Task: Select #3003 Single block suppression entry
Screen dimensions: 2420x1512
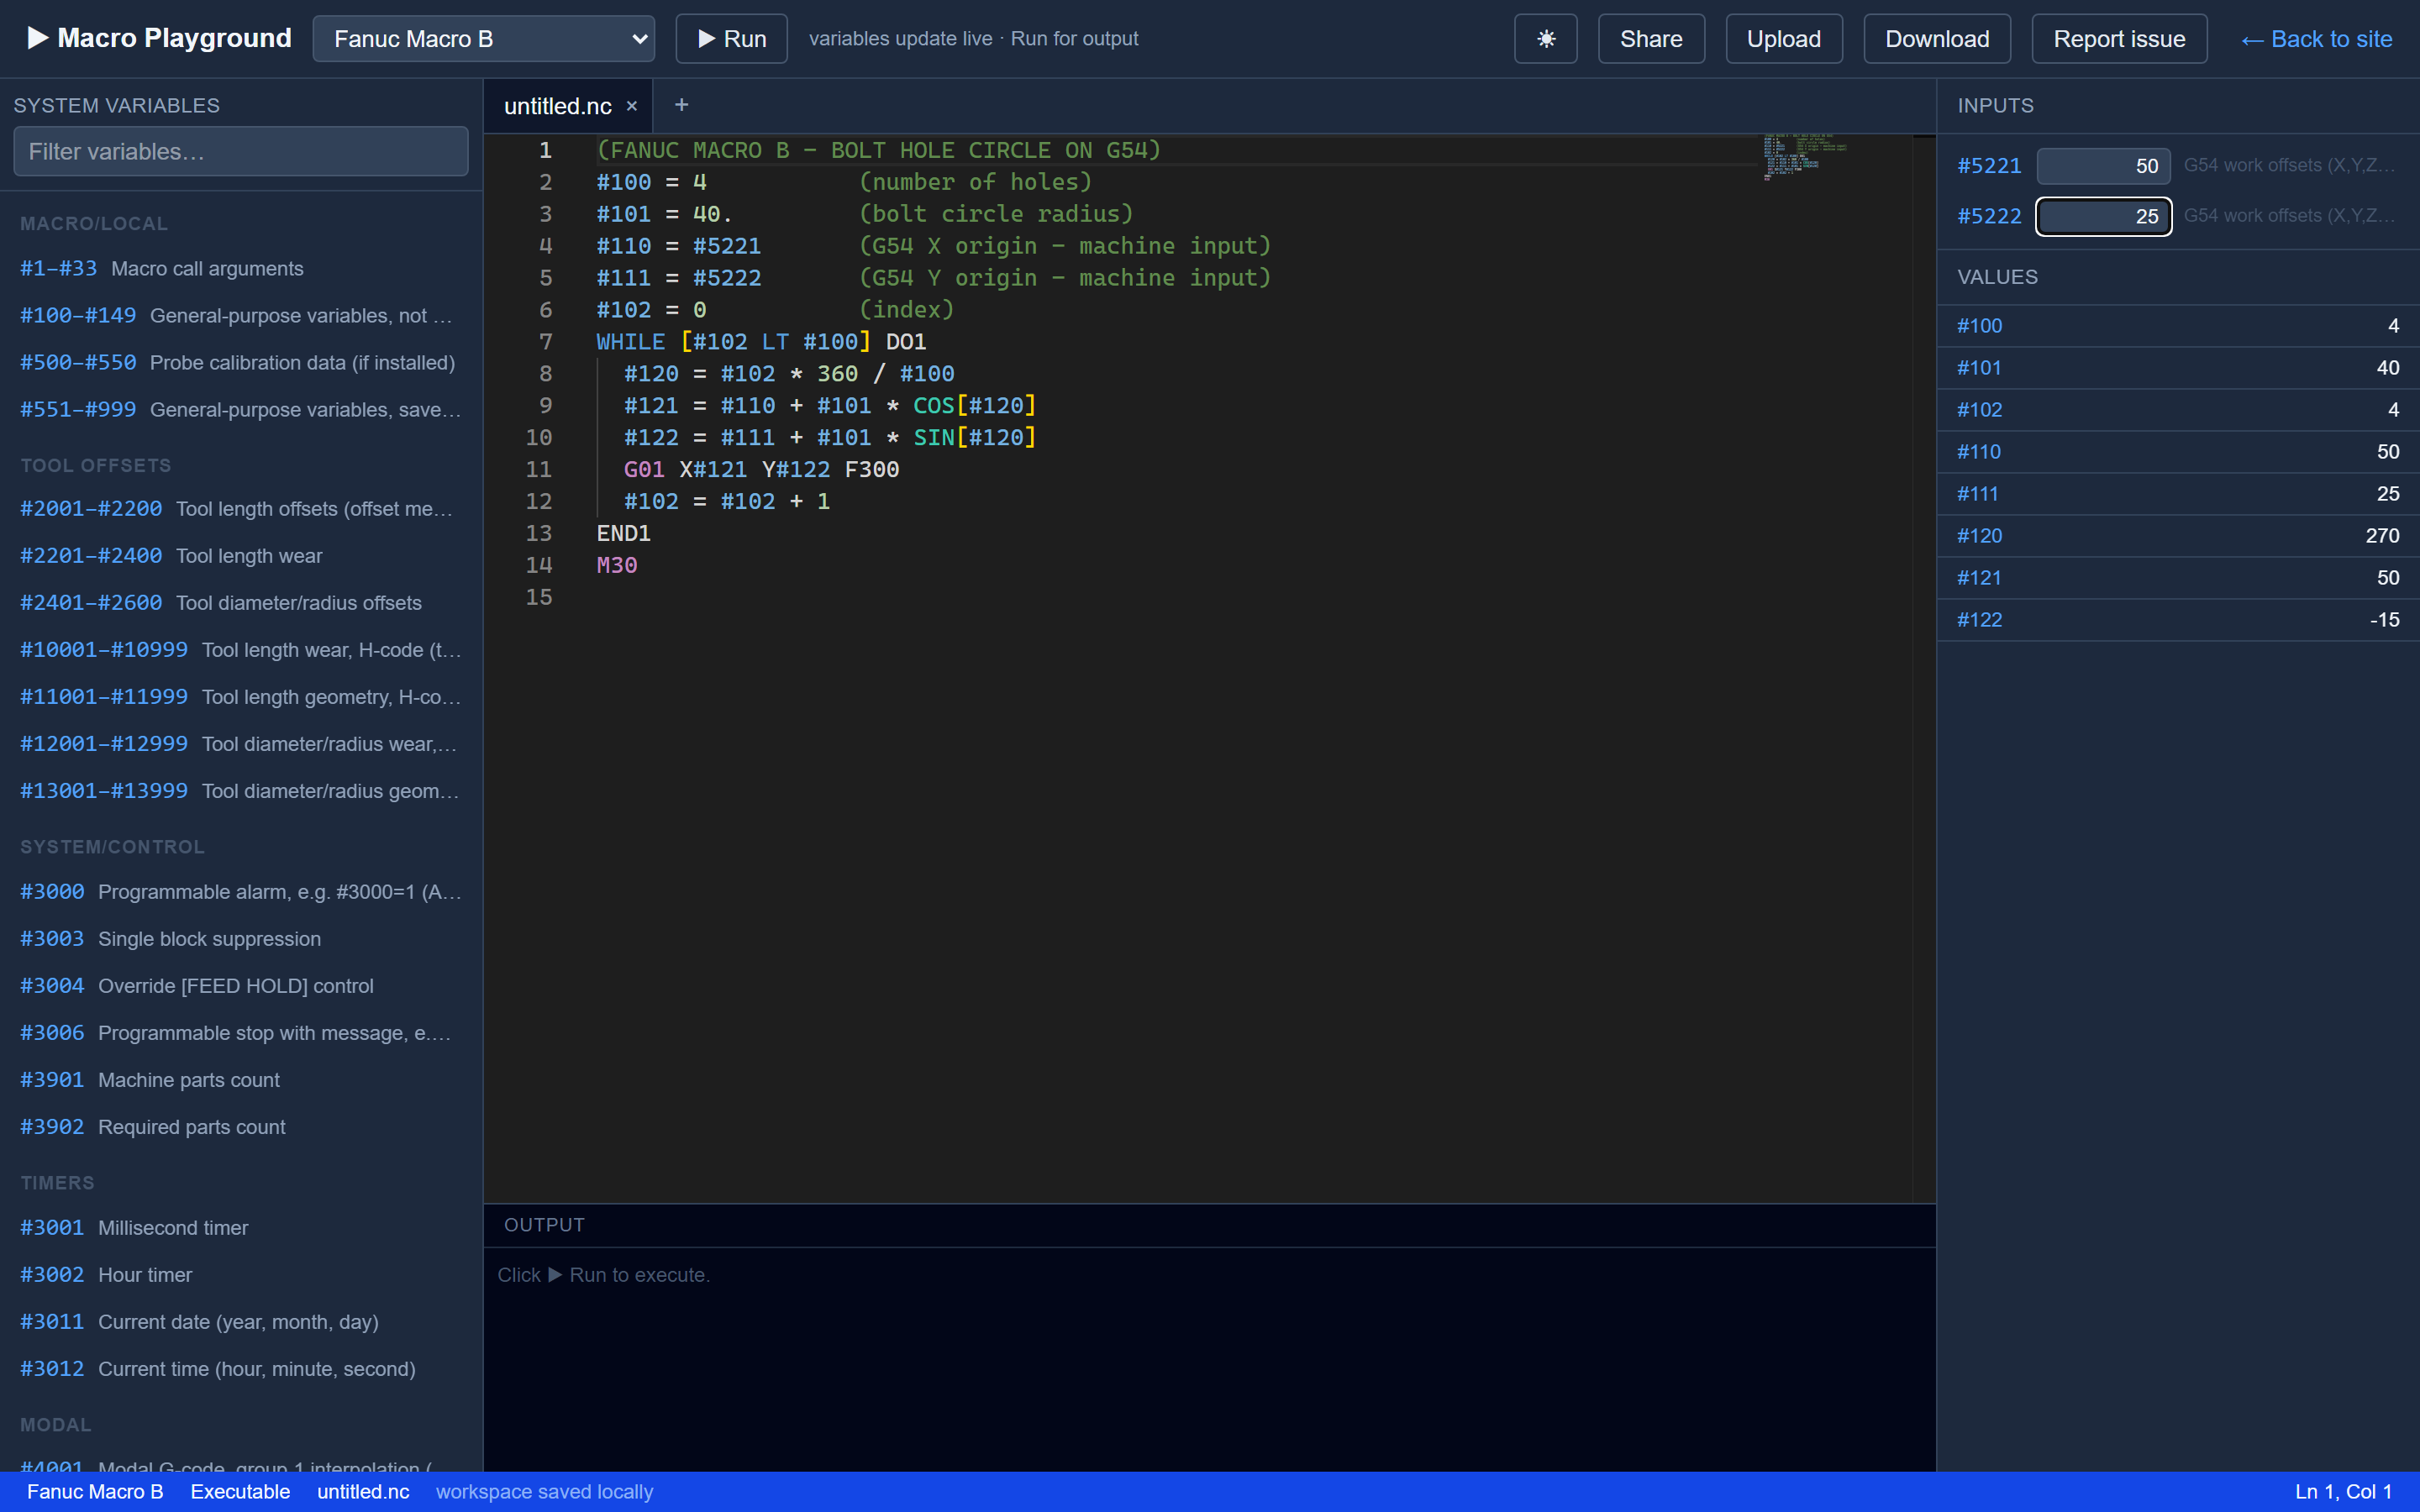Action: coord(241,939)
